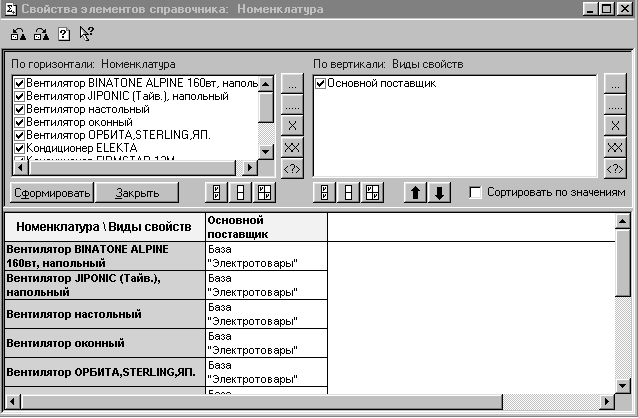Select База "Электротовары" cell for Вентилятор оконный

(x=267, y=343)
